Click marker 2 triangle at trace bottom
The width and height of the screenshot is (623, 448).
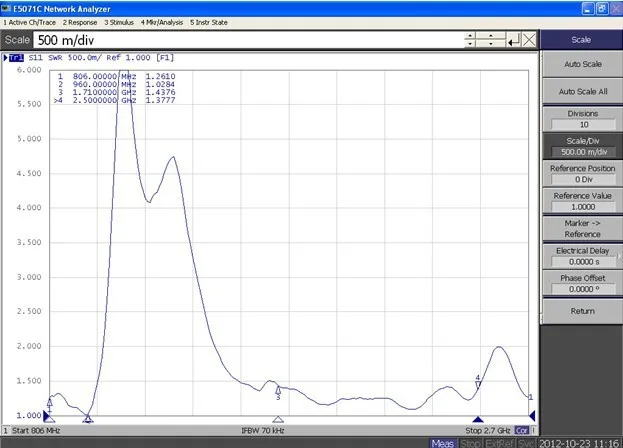[88, 418]
